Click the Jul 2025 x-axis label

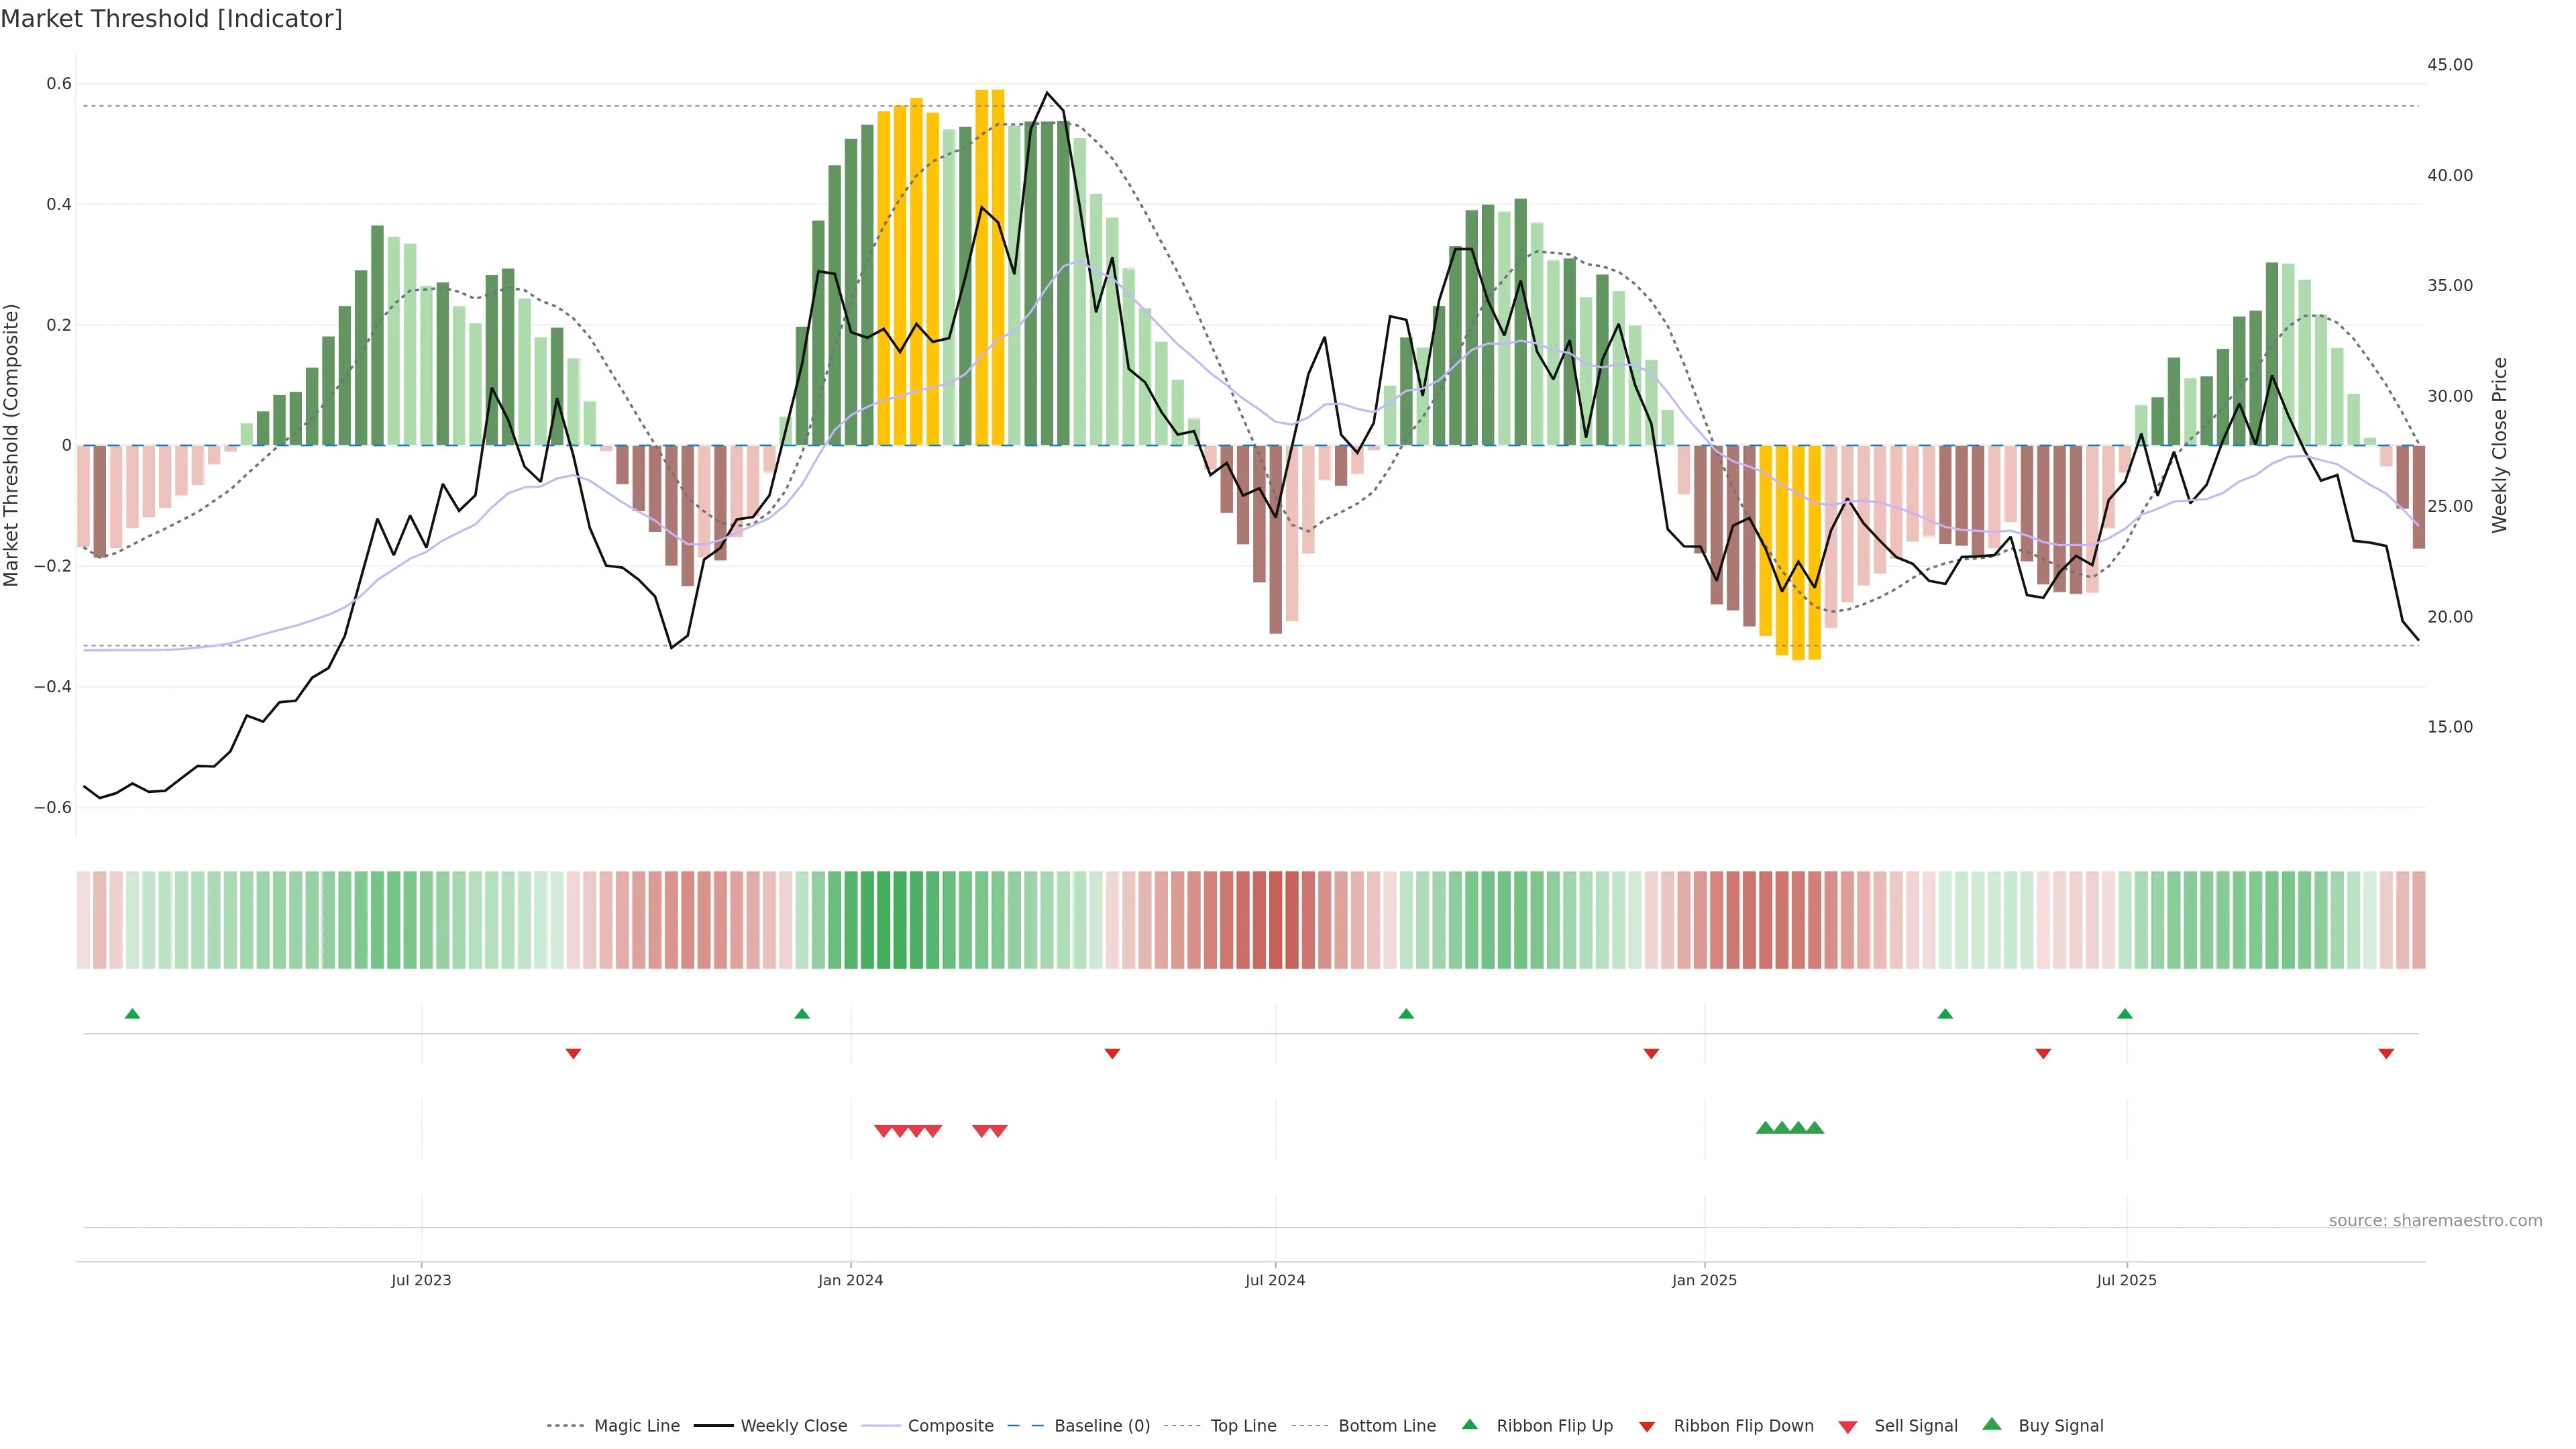[x=2126, y=1280]
